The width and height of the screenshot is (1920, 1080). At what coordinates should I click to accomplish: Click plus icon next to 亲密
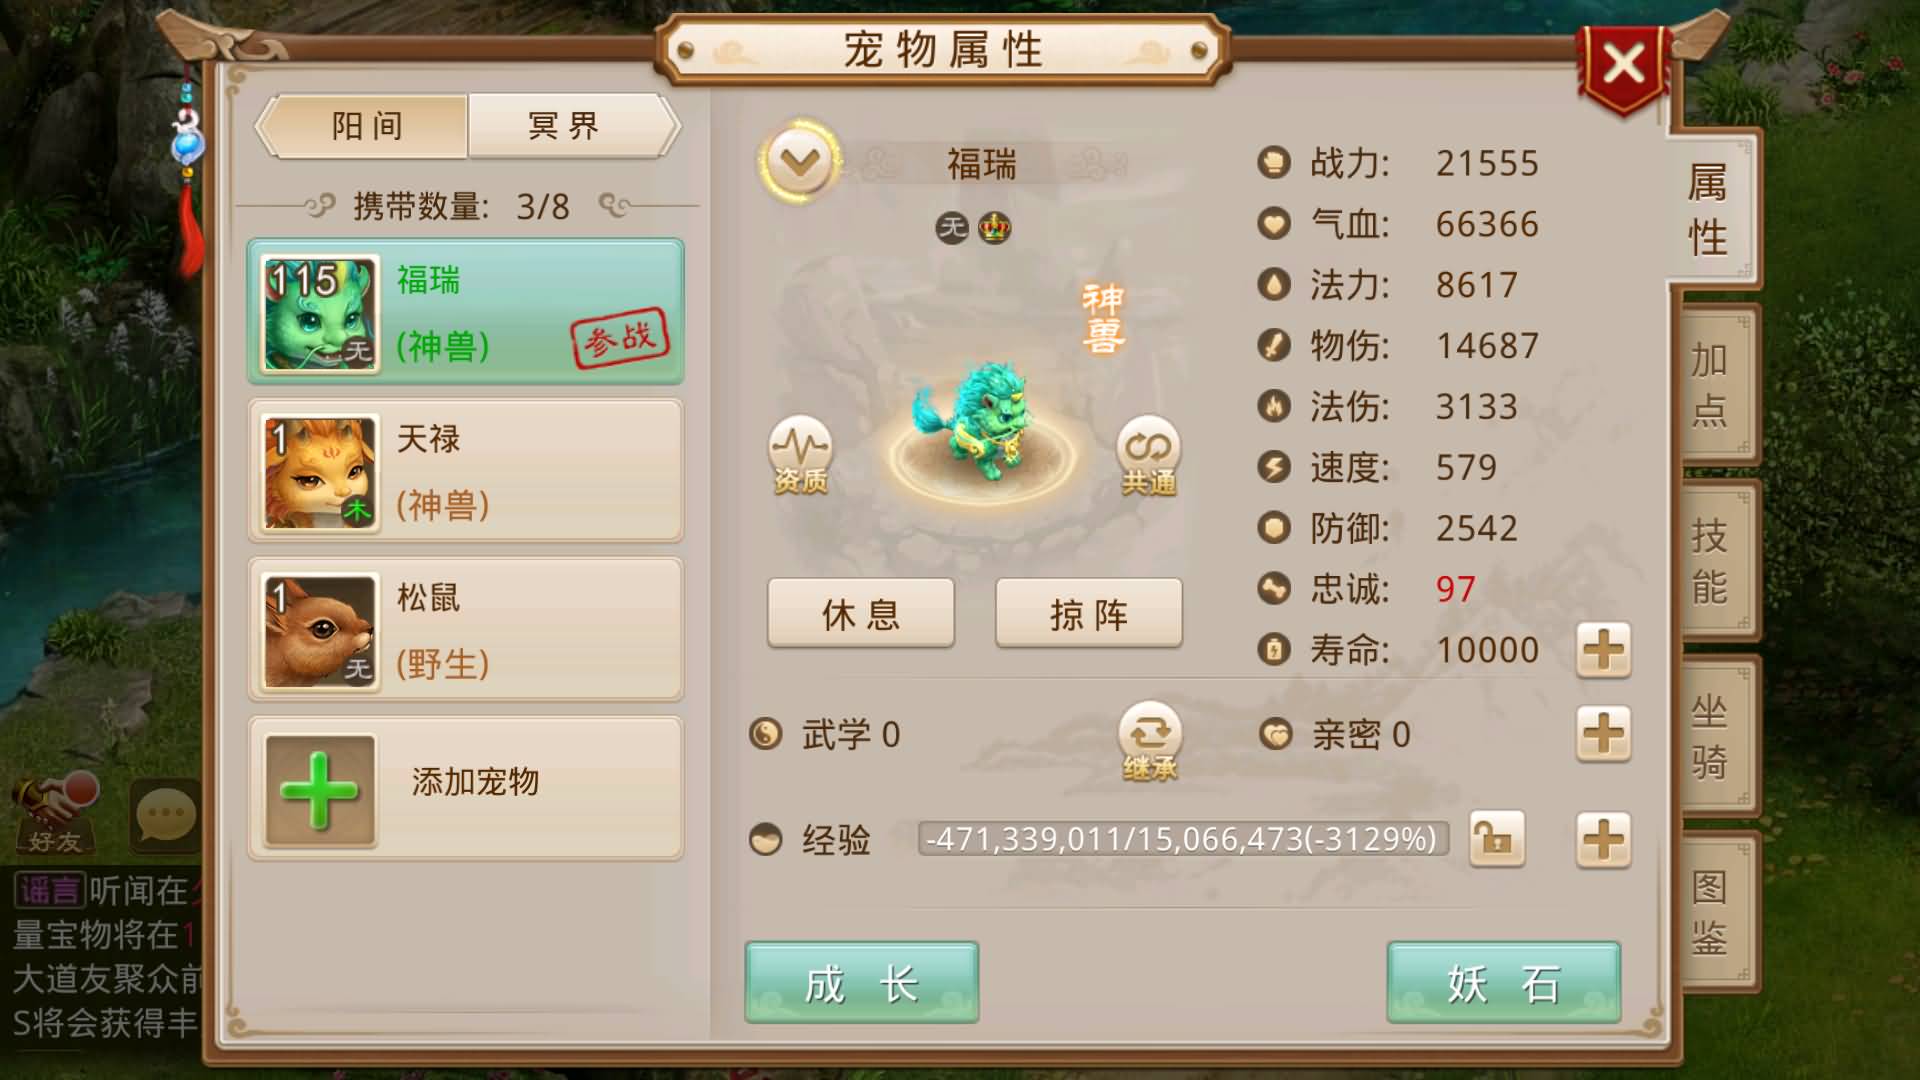1603,735
